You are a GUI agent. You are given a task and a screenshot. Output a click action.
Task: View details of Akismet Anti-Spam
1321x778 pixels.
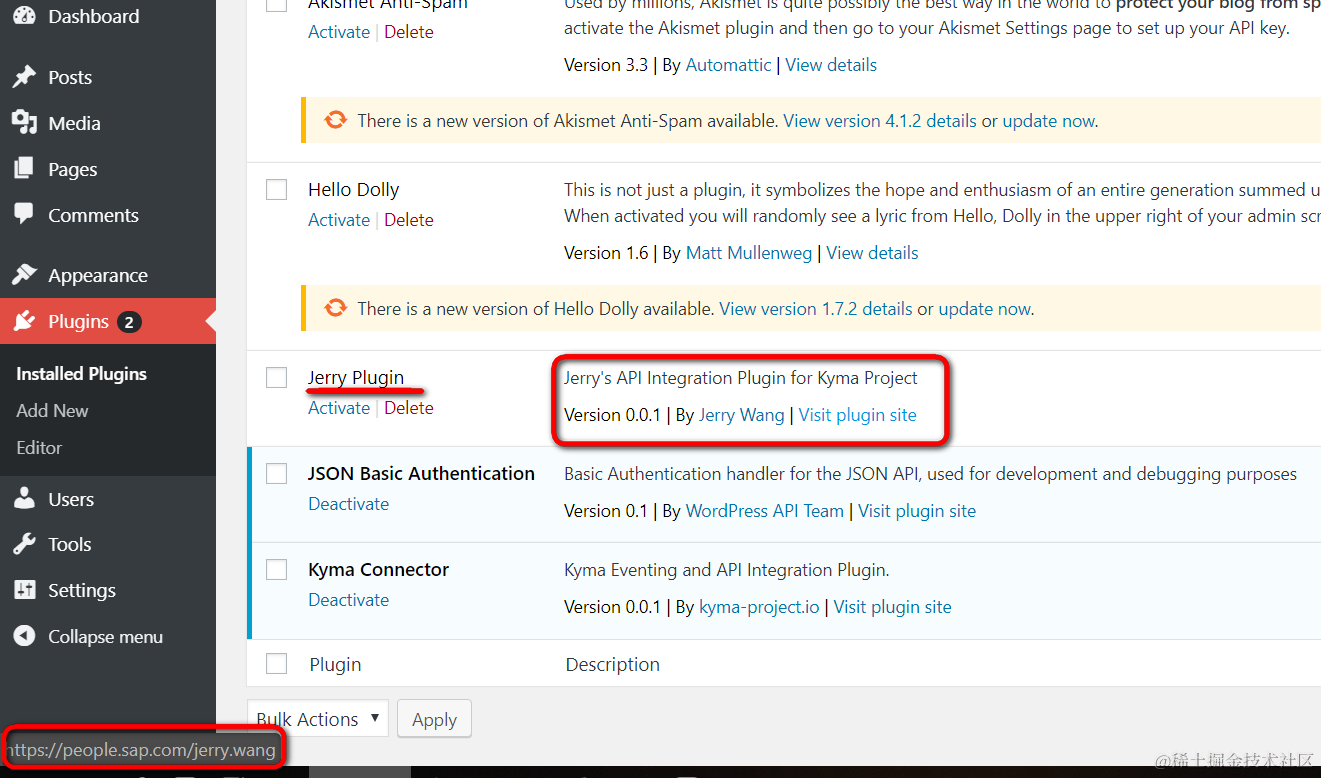click(x=831, y=65)
